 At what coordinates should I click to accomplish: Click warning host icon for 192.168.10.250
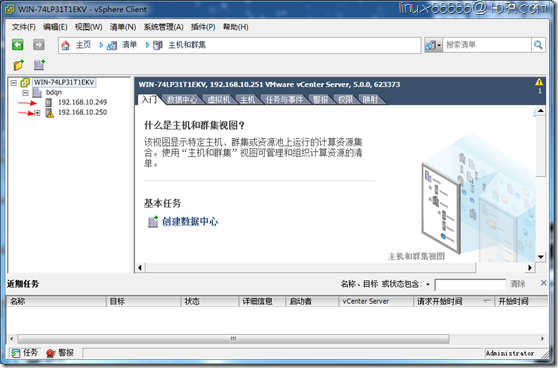(49, 113)
